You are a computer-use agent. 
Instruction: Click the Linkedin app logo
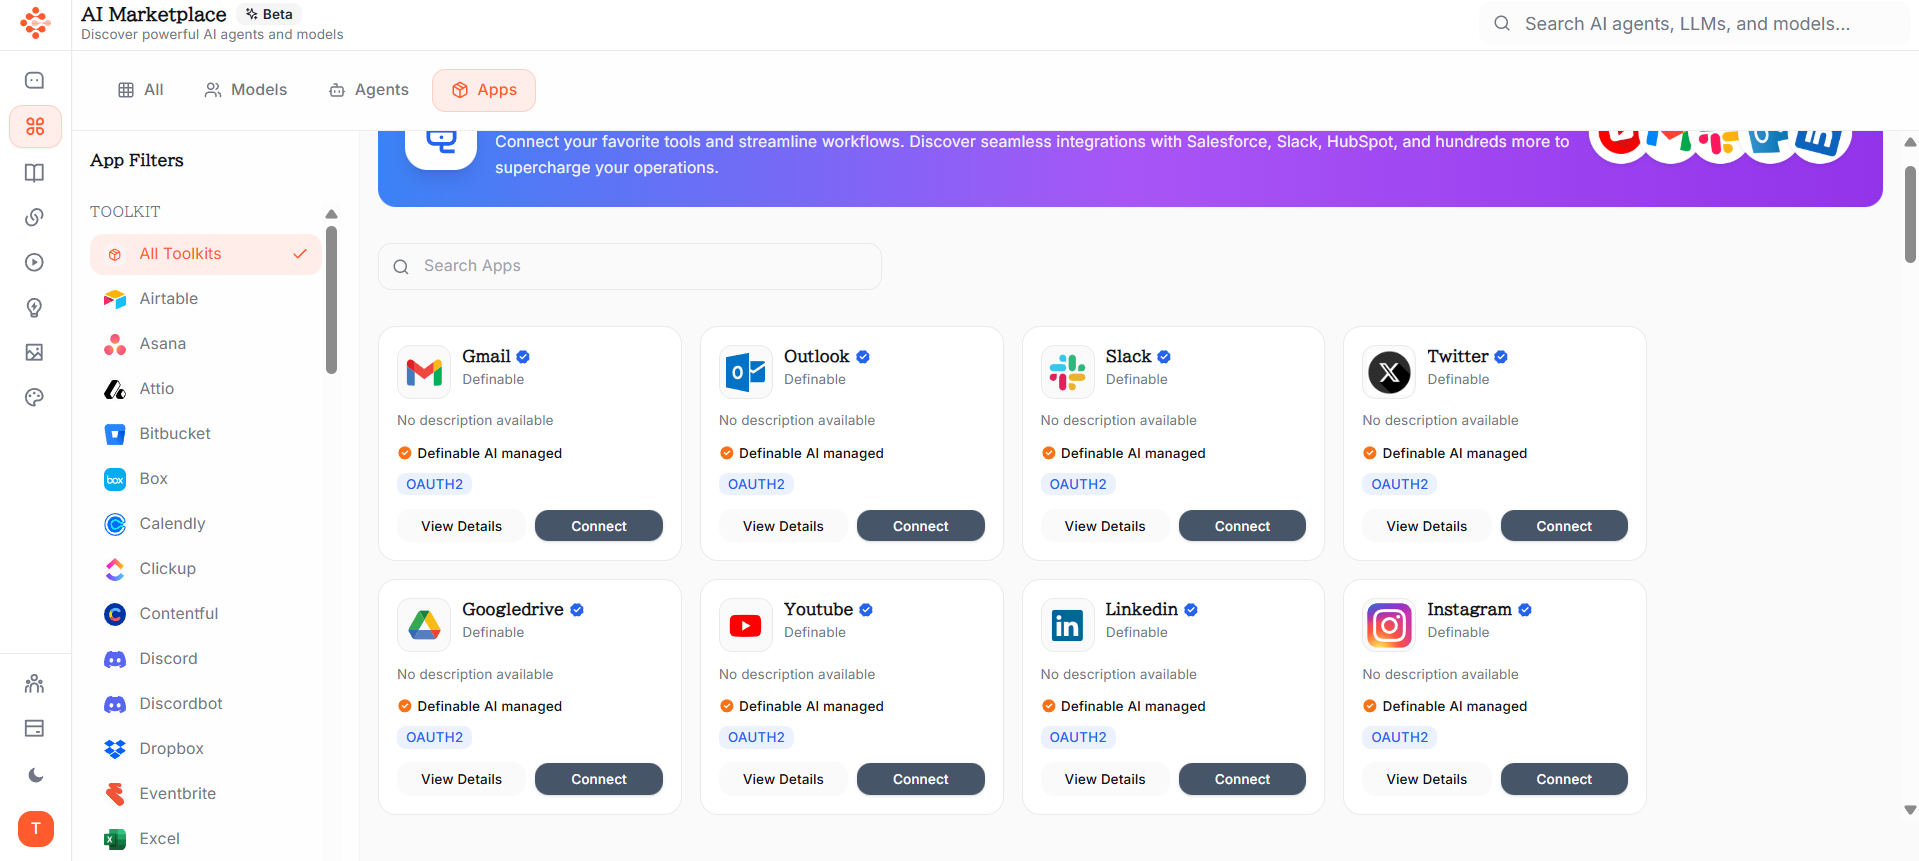pos(1067,625)
